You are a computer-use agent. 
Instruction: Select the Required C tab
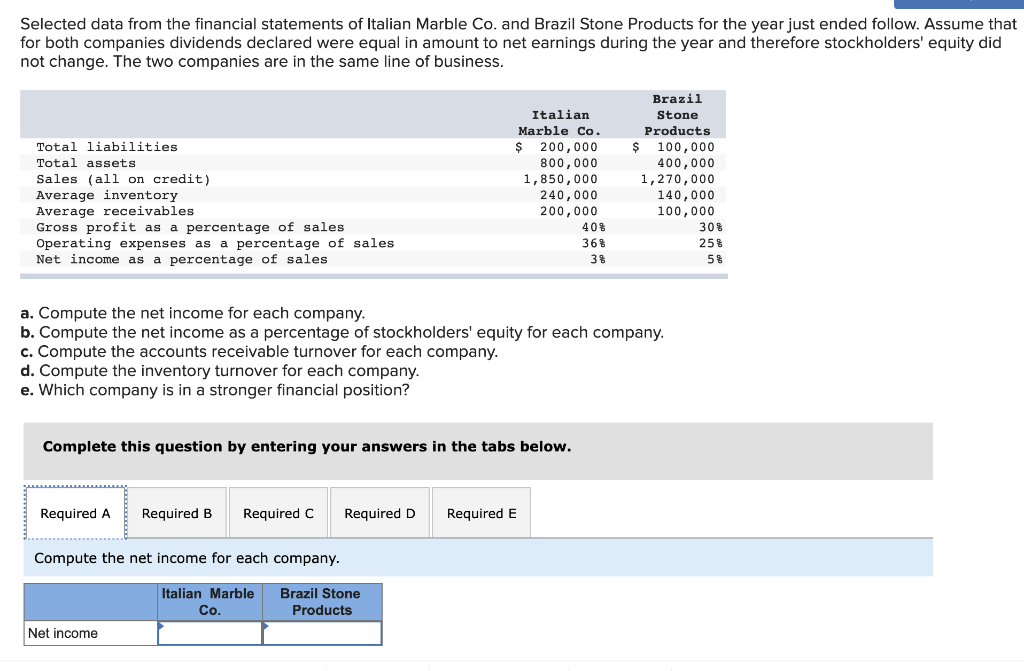278,513
